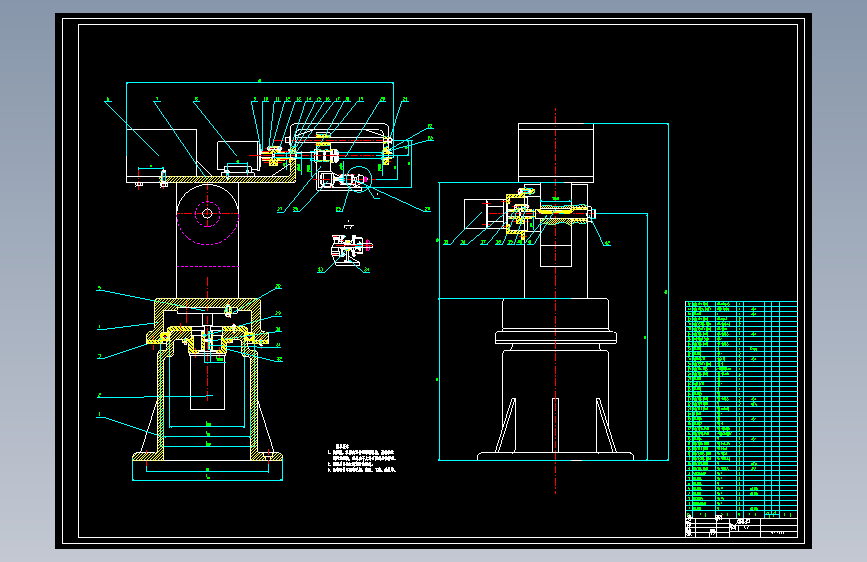The height and width of the screenshot is (562, 867).
Task: Click the white motor box atop side view
Action: pyautogui.click(x=556, y=153)
